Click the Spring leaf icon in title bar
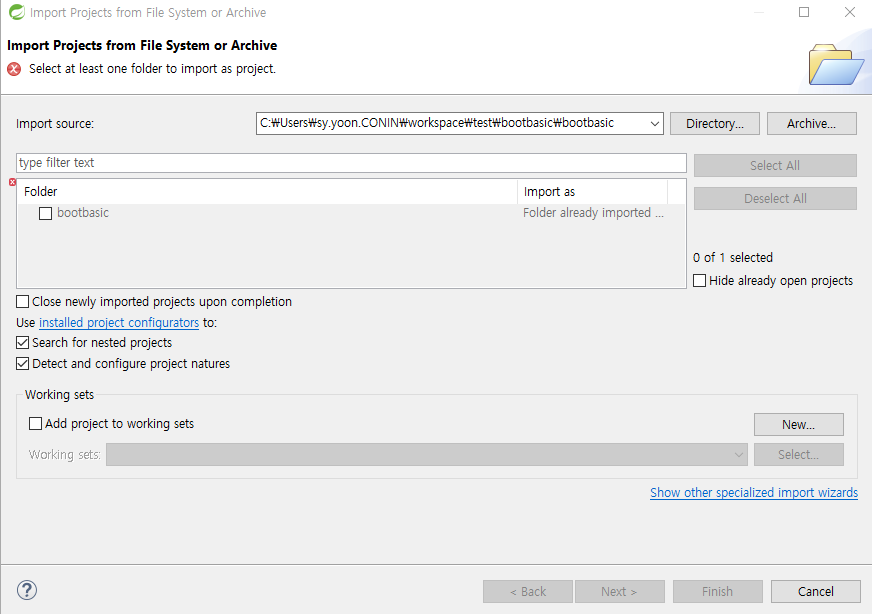Viewport: 872px width, 614px height. (x=17, y=12)
